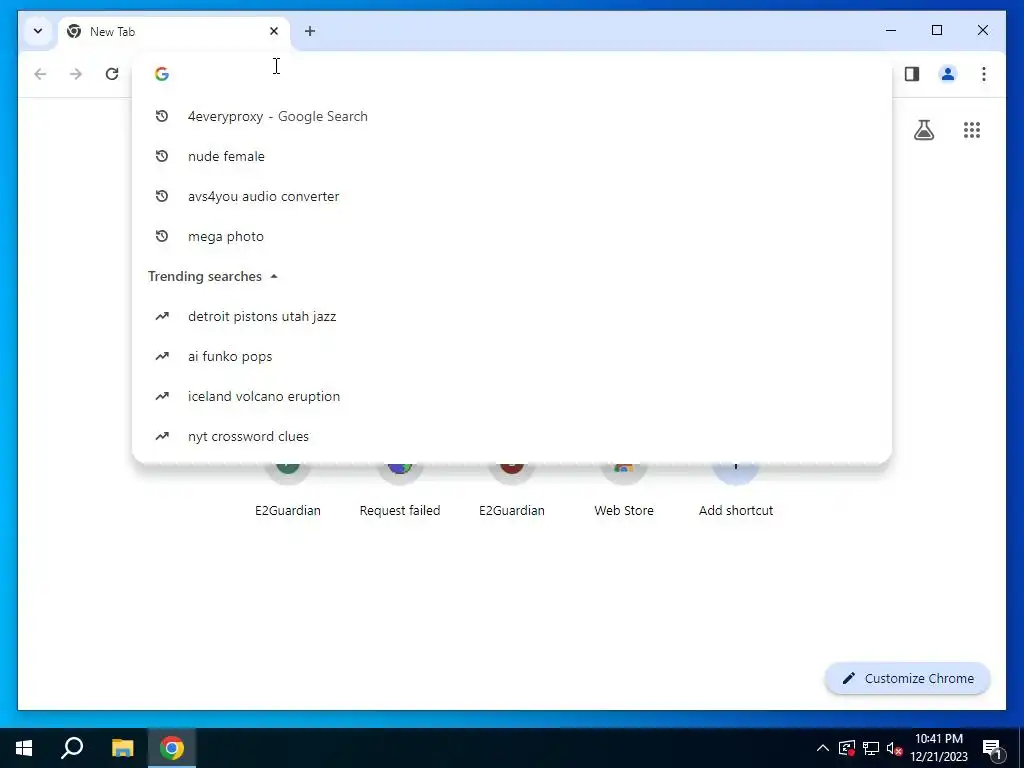1024x768 pixels.
Task: Select mega photo history suggestion
Action: (512, 236)
